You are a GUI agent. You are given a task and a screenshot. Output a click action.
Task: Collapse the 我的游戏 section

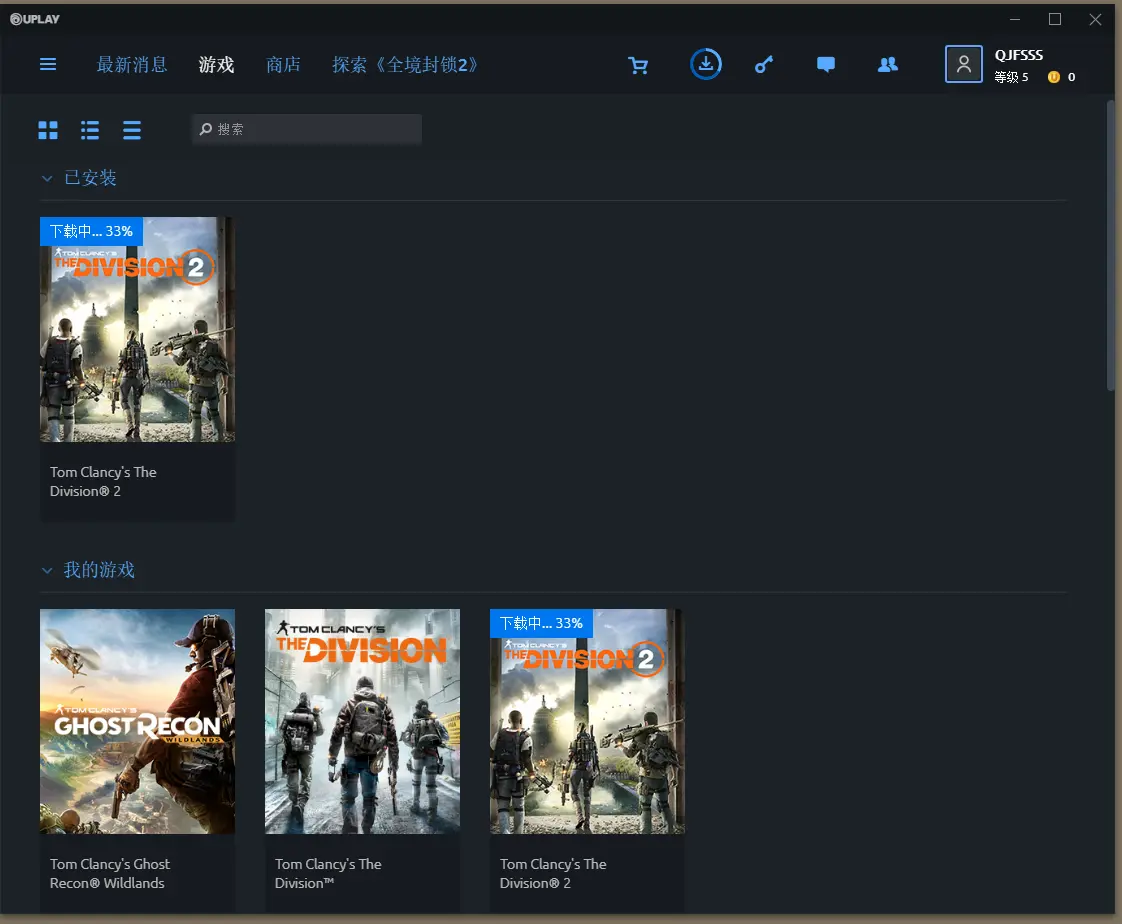47,570
